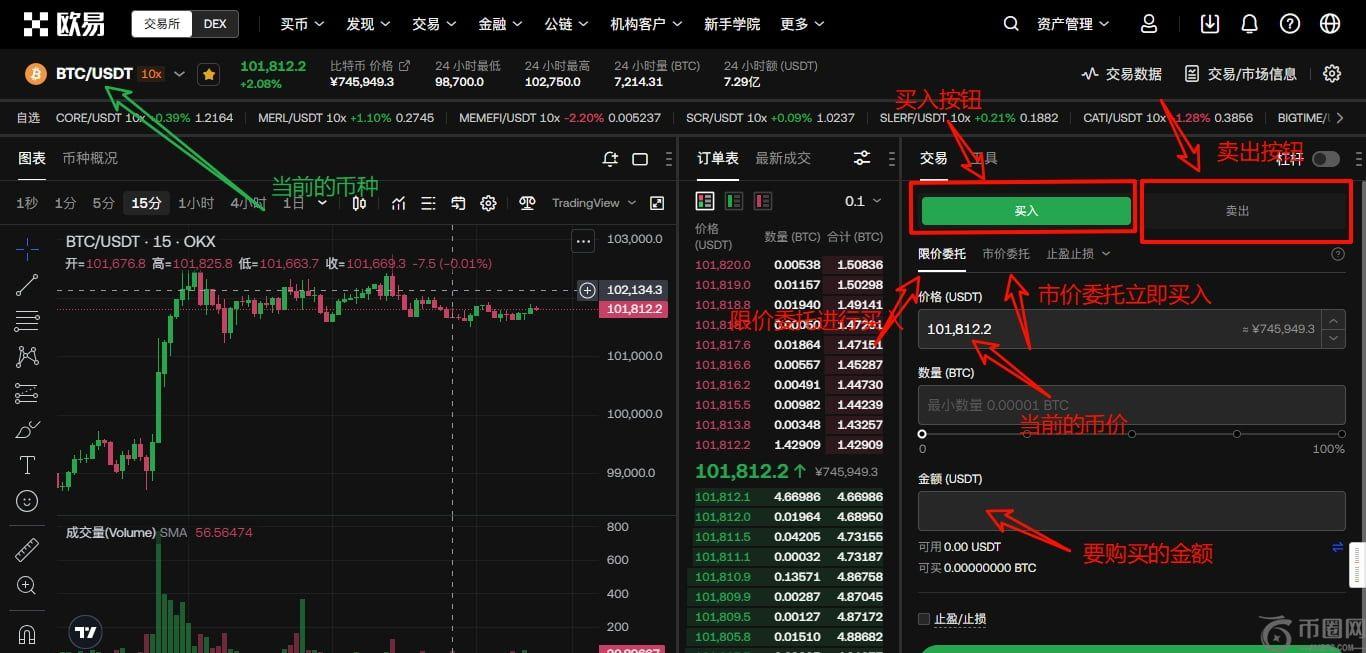Click the green 买入 button

point(1026,211)
